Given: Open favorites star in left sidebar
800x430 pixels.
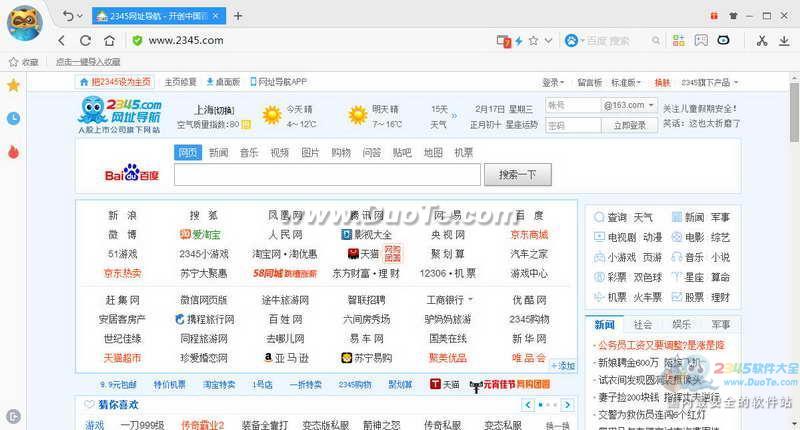Looking at the screenshot, I should (13, 85).
